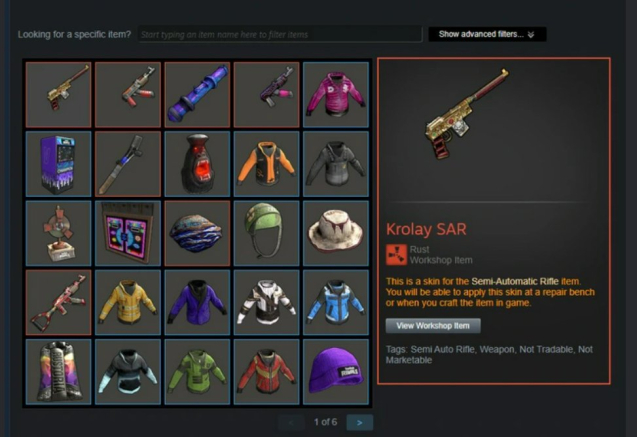The height and width of the screenshot is (437, 637).
Task: Select the yellow hazard jacket item
Action: pos(128,303)
